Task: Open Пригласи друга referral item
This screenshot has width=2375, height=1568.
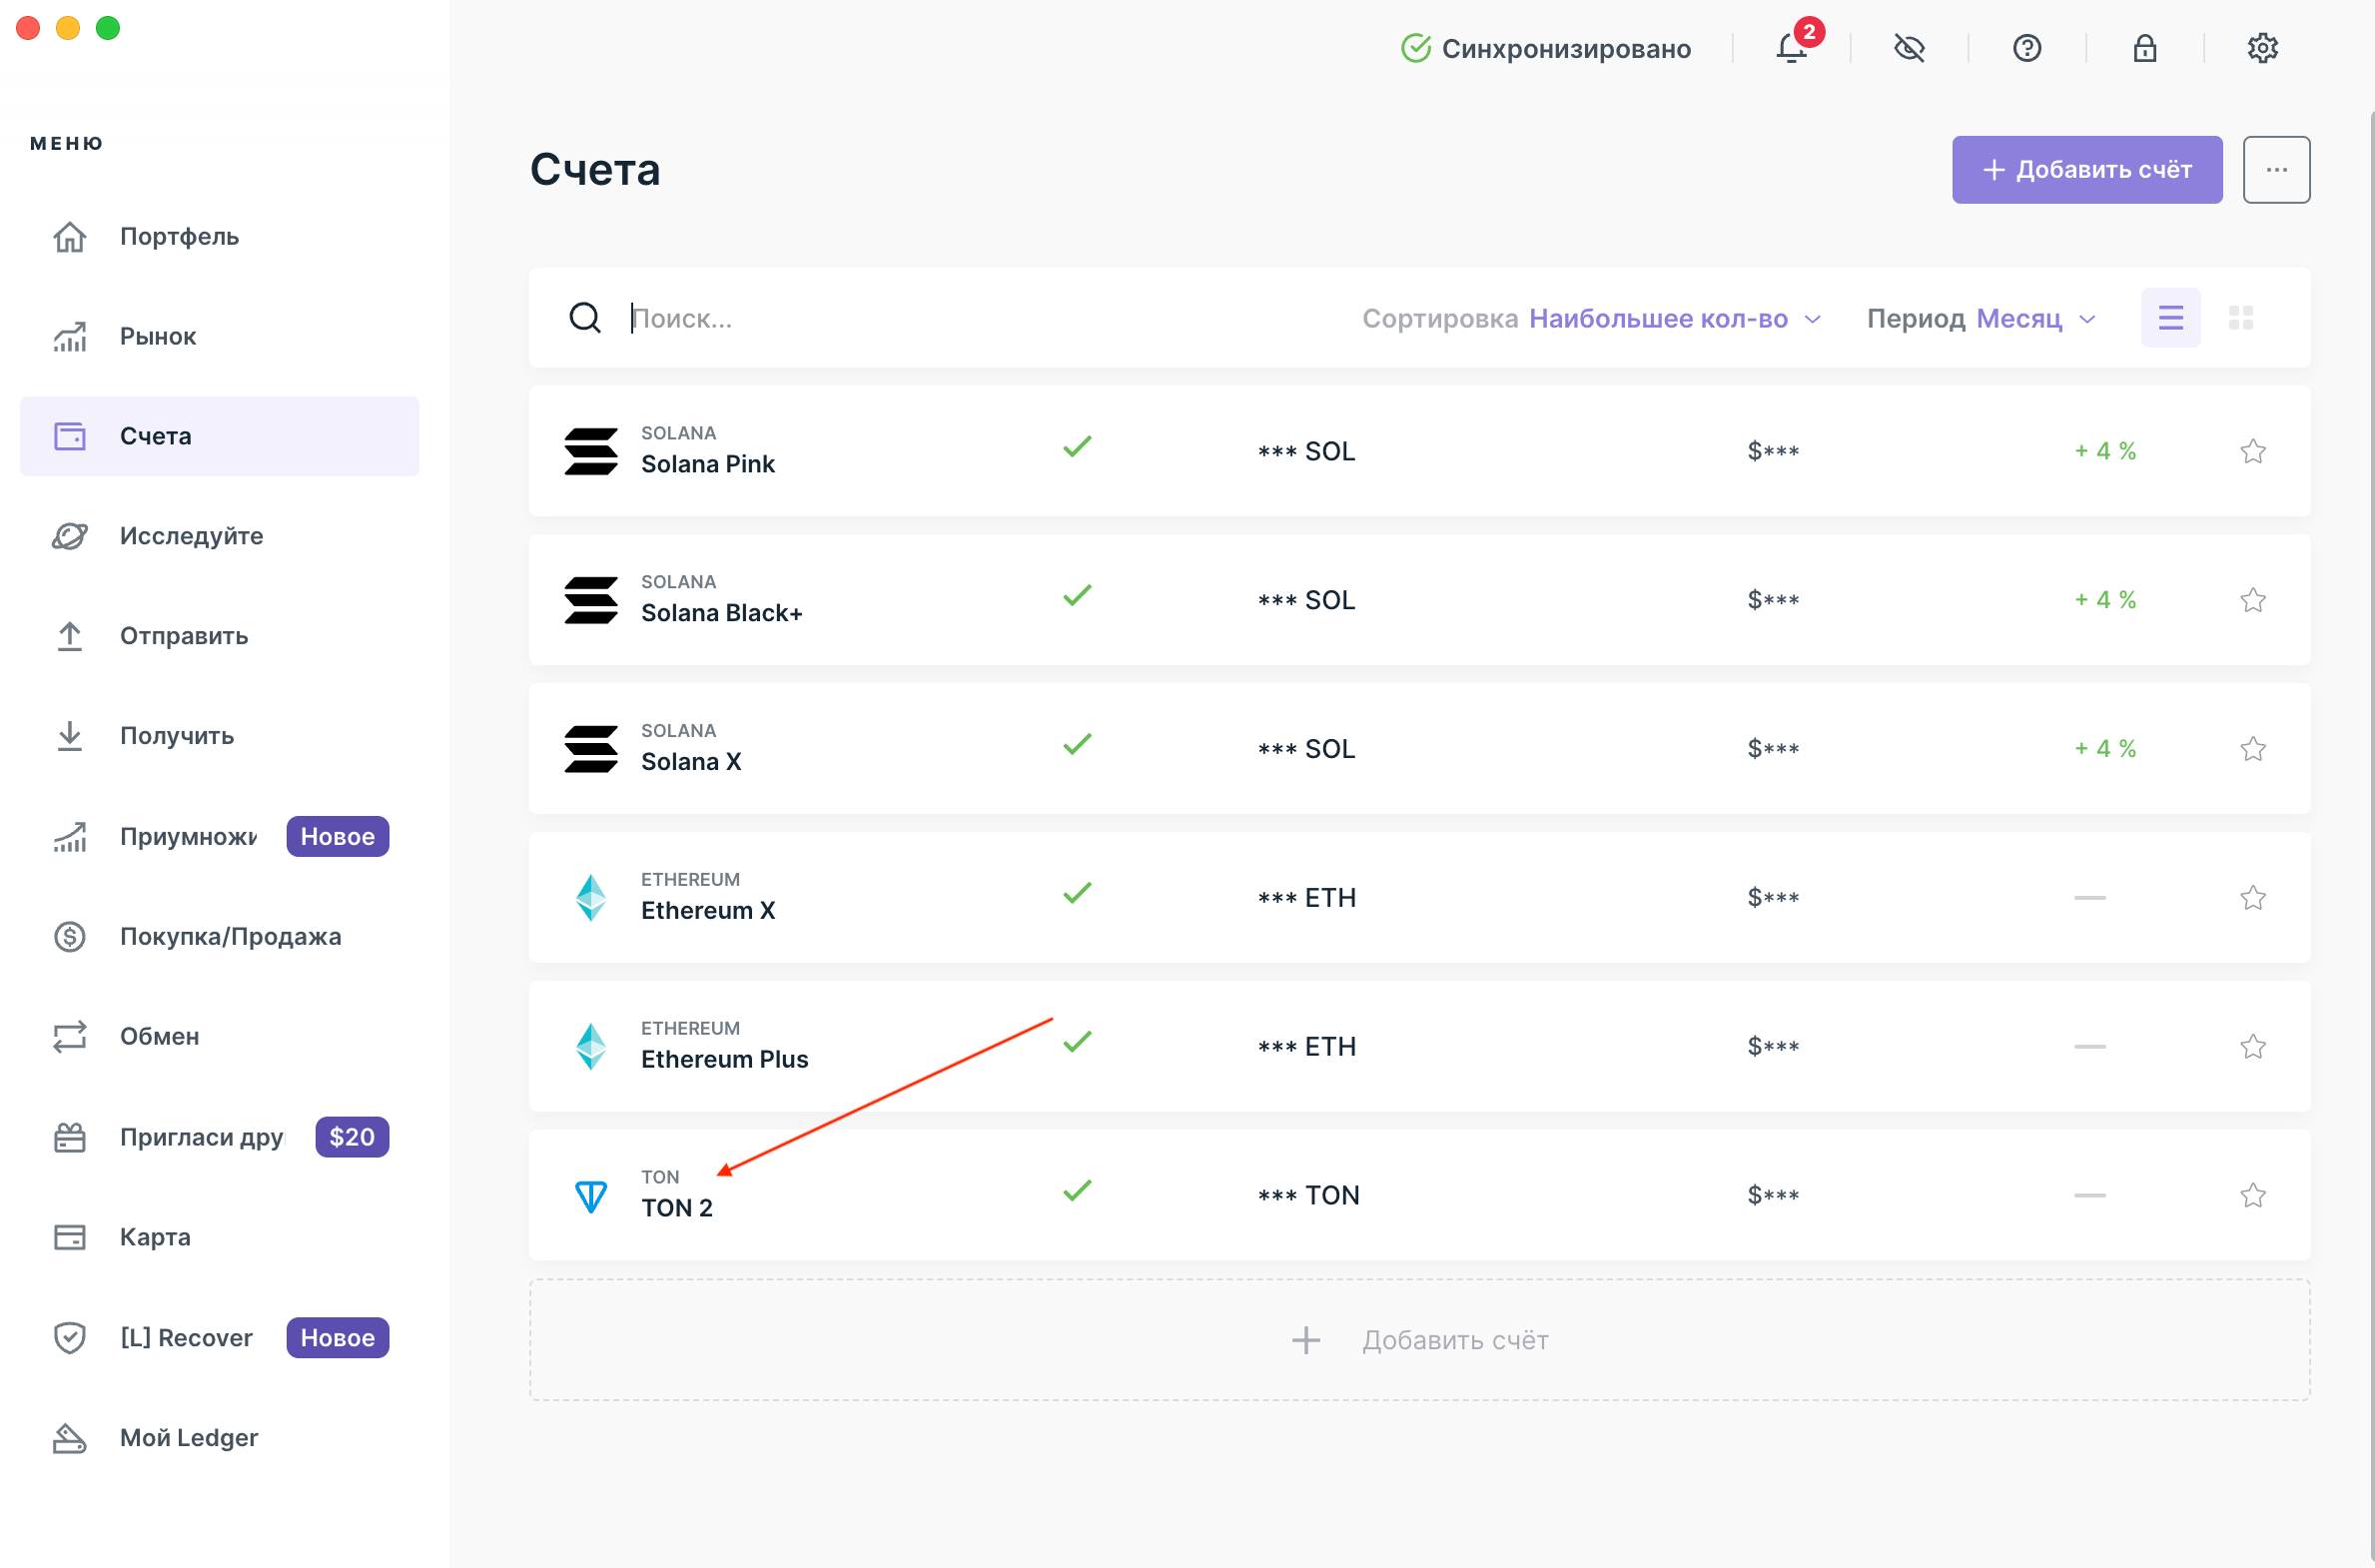Action: tap(220, 1137)
